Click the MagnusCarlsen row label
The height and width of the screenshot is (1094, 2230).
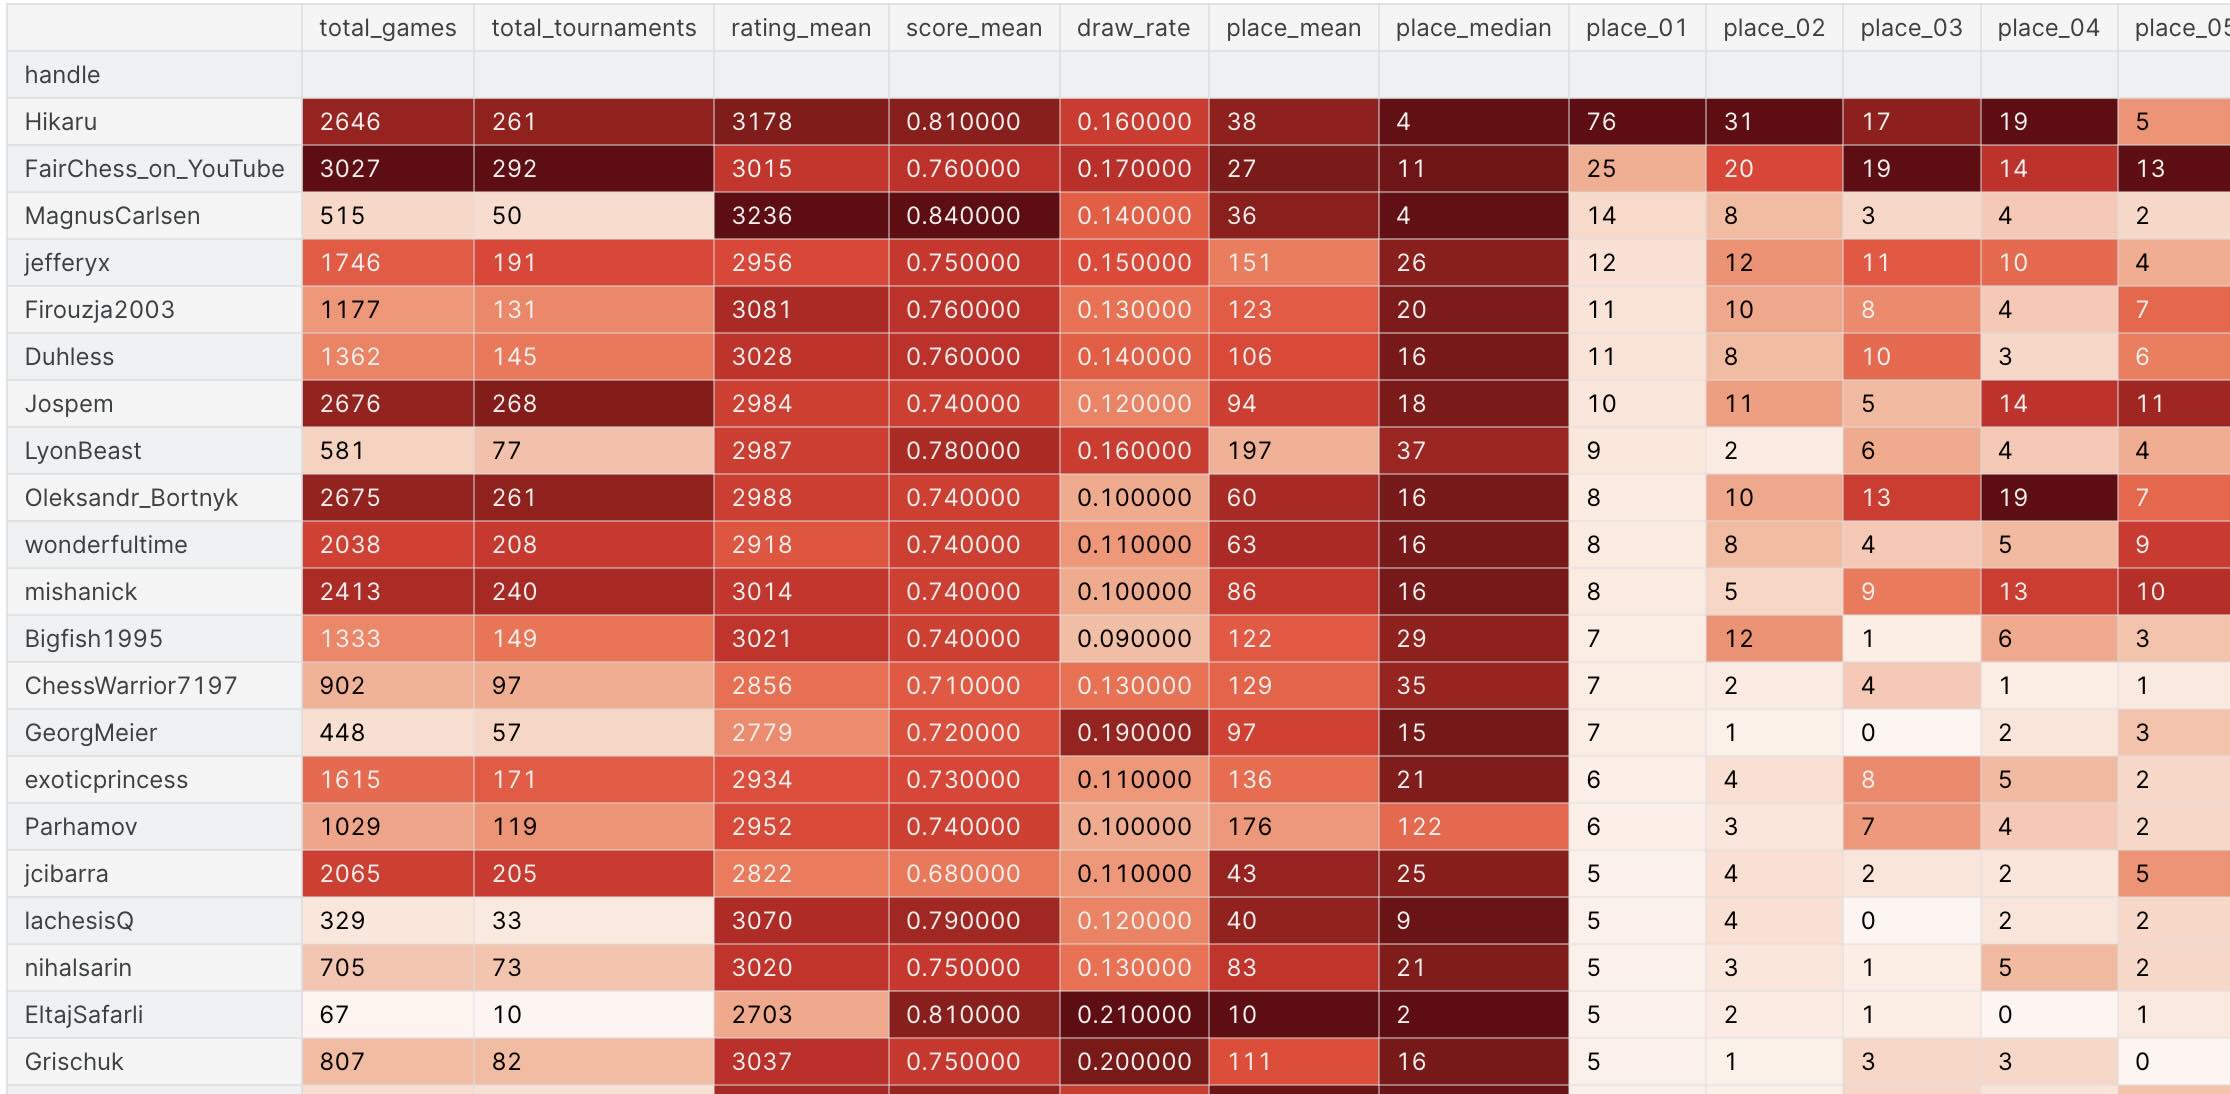pos(112,216)
